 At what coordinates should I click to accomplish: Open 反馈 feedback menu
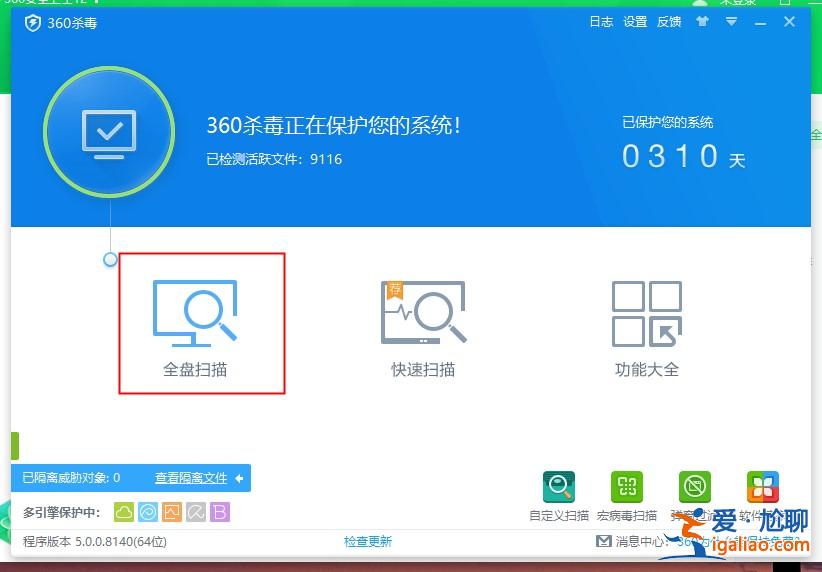pyautogui.click(x=669, y=21)
